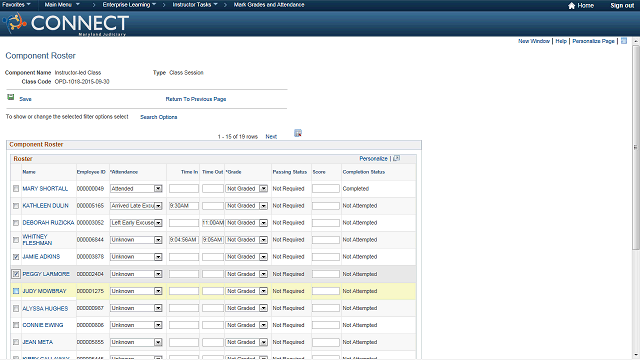Go to Next rows link
Image resolution: width=640 pixels, height=360 pixels.
click(271, 137)
